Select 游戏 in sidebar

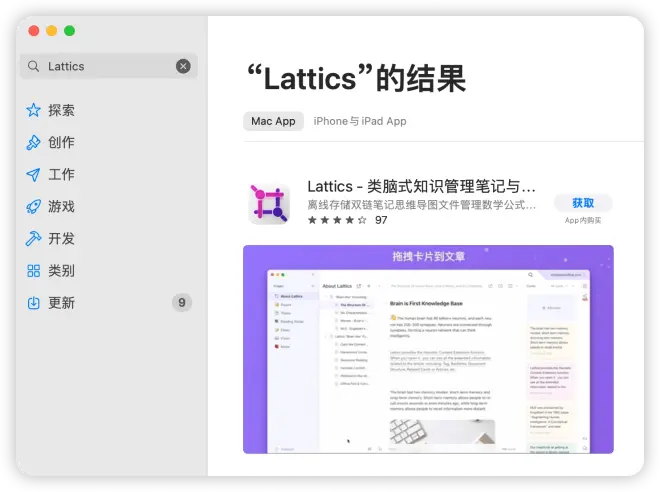point(61,206)
